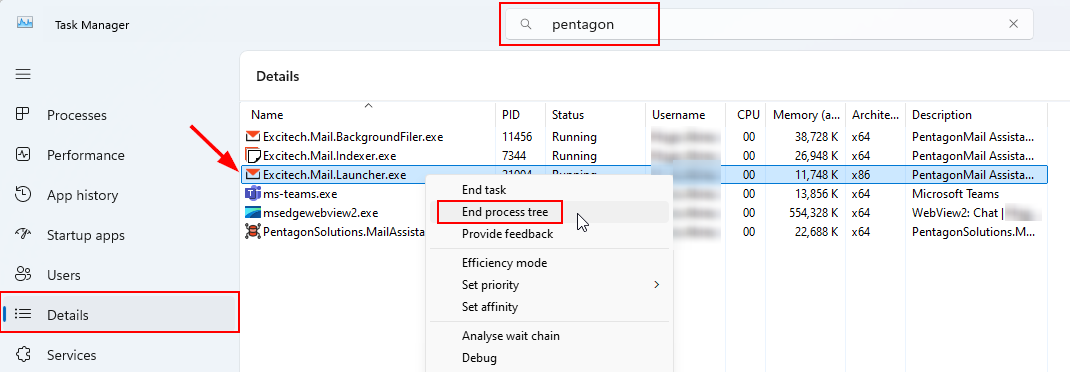Sort by the Memory column header
Screen dimensions: 1070x372
[806, 115]
